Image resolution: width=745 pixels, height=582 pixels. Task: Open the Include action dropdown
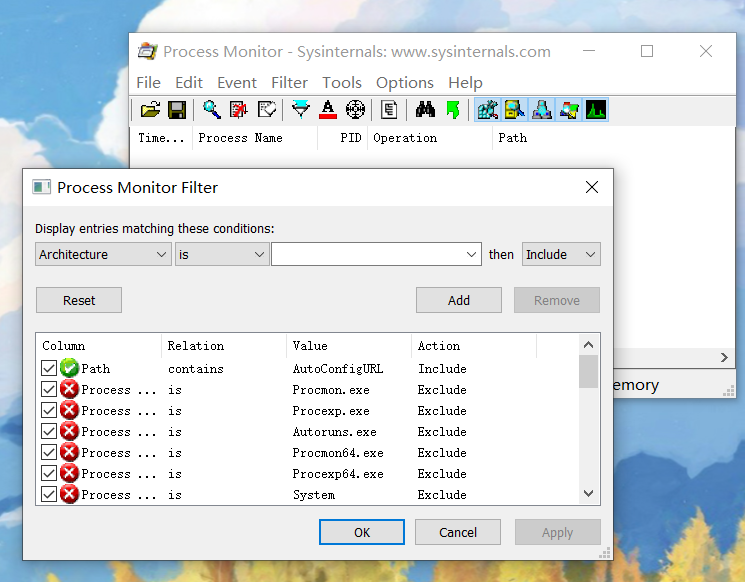coord(561,254)
